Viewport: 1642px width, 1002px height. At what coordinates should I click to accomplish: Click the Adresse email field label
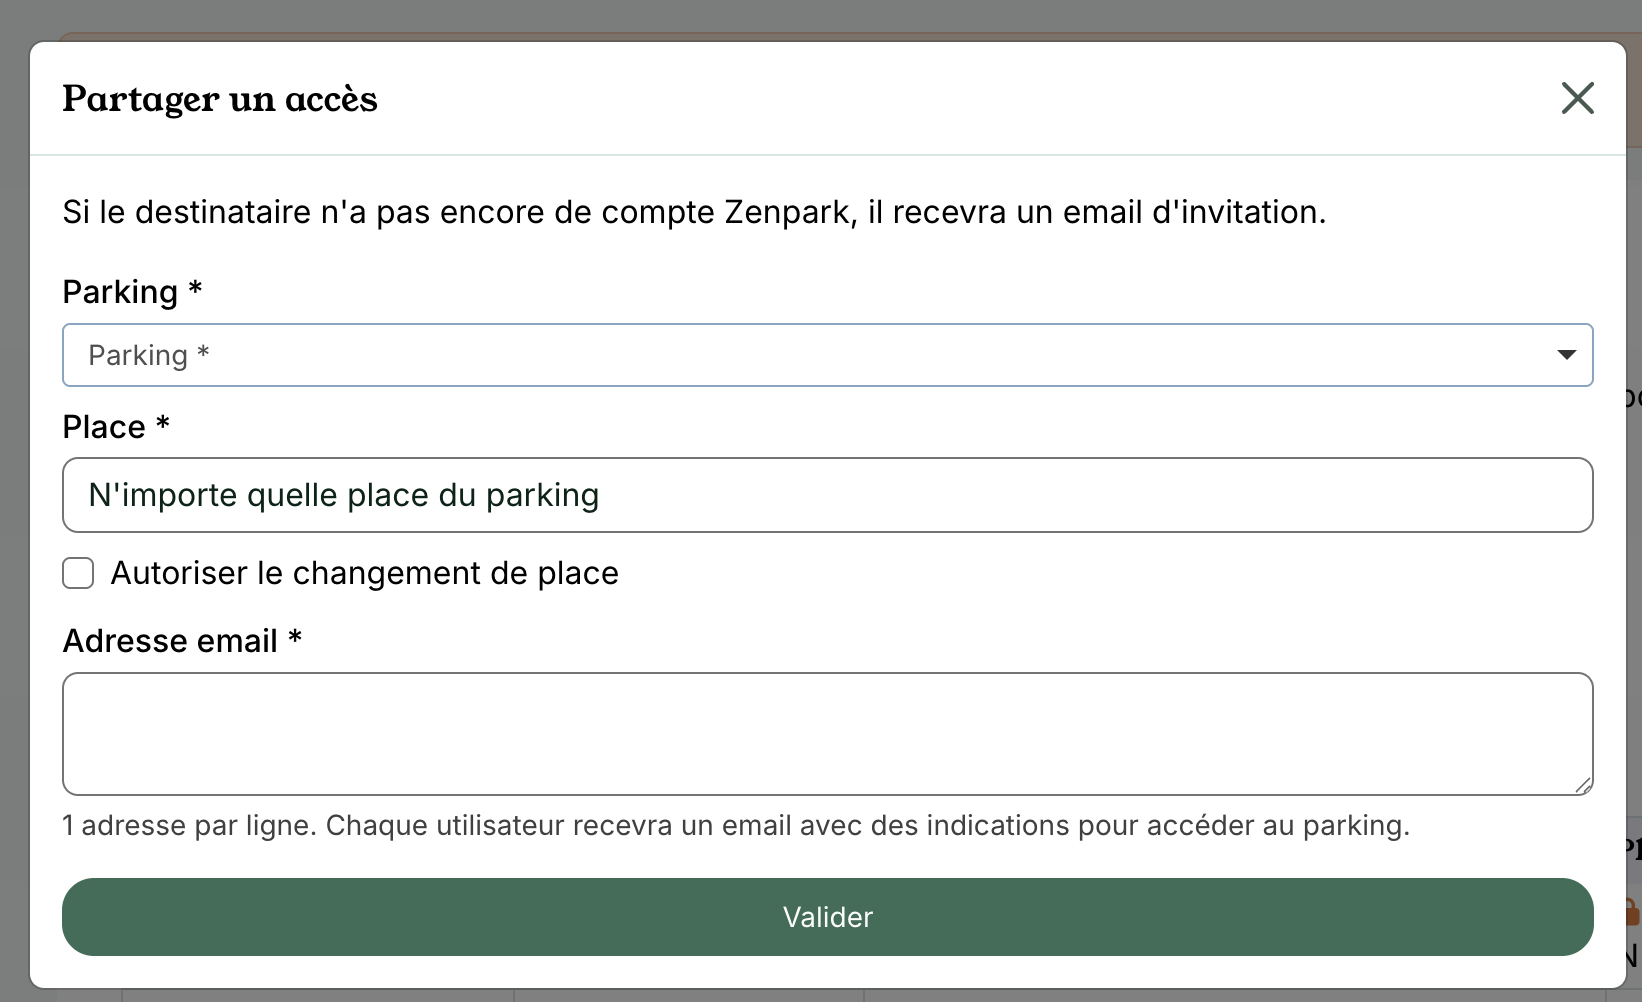click(170, 641)
